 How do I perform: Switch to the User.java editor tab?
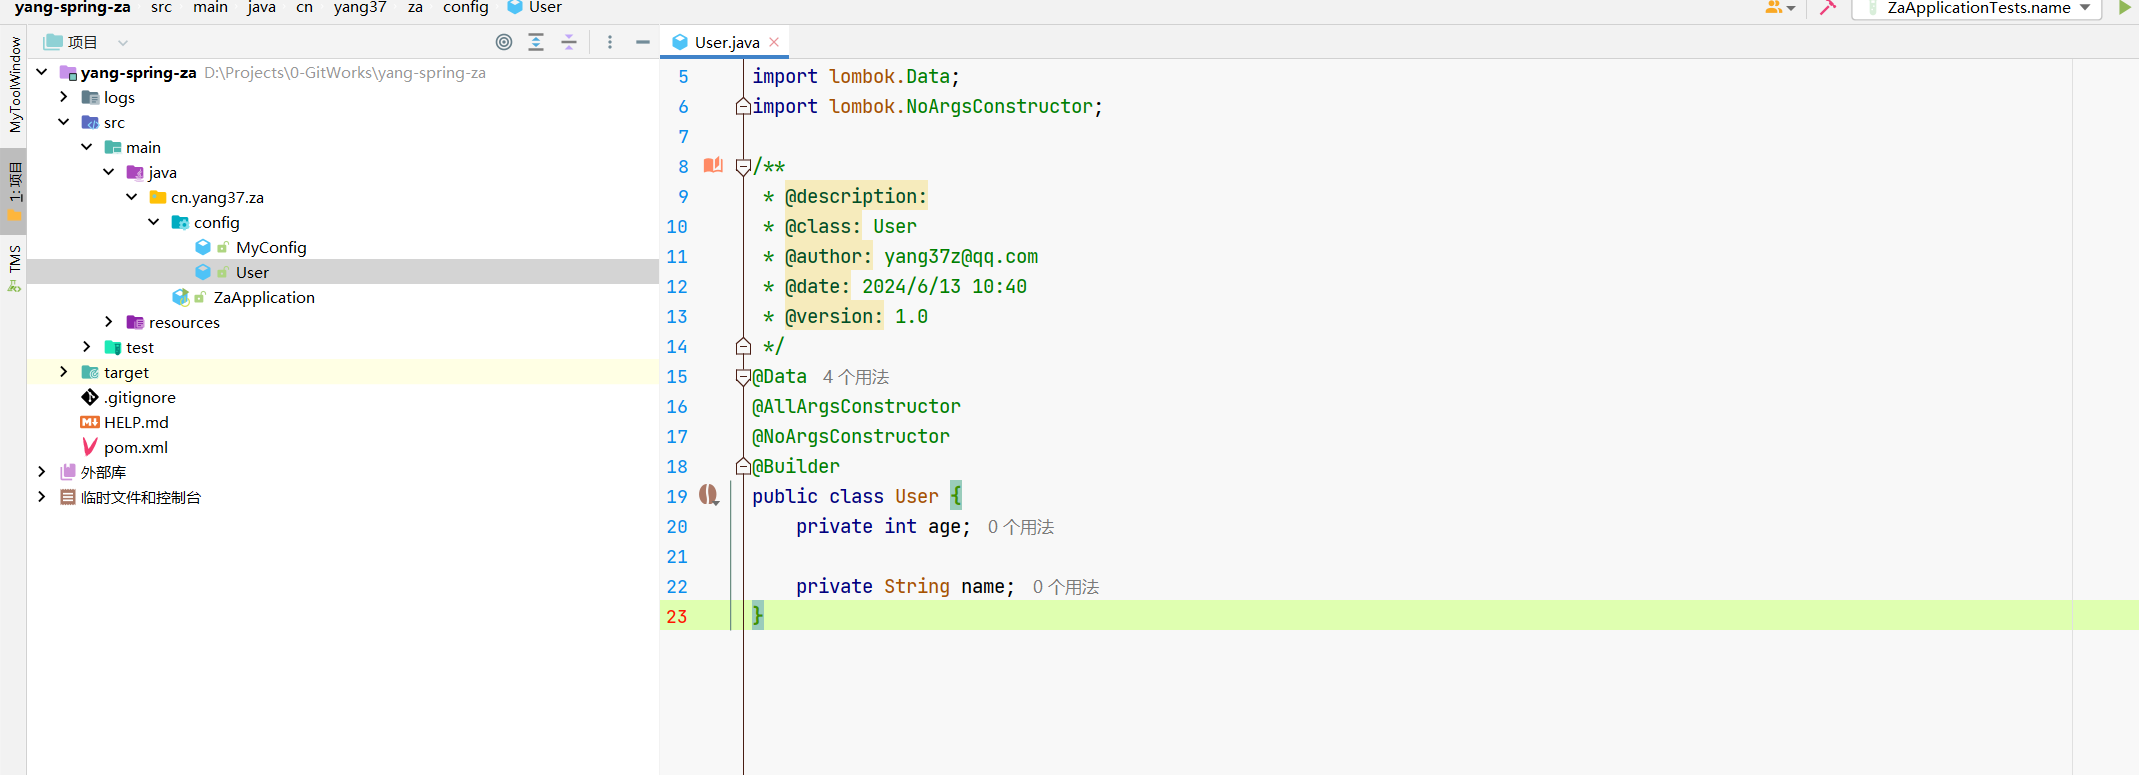726,42
